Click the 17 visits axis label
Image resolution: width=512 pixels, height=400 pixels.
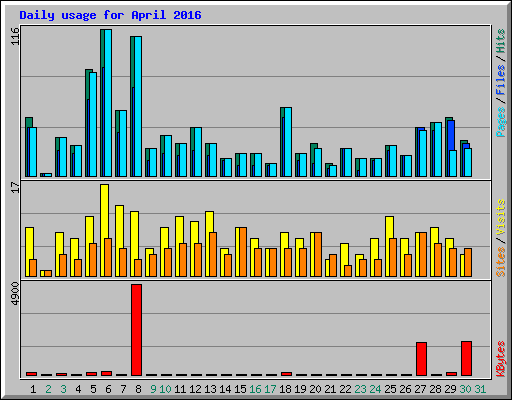point(15,188)
